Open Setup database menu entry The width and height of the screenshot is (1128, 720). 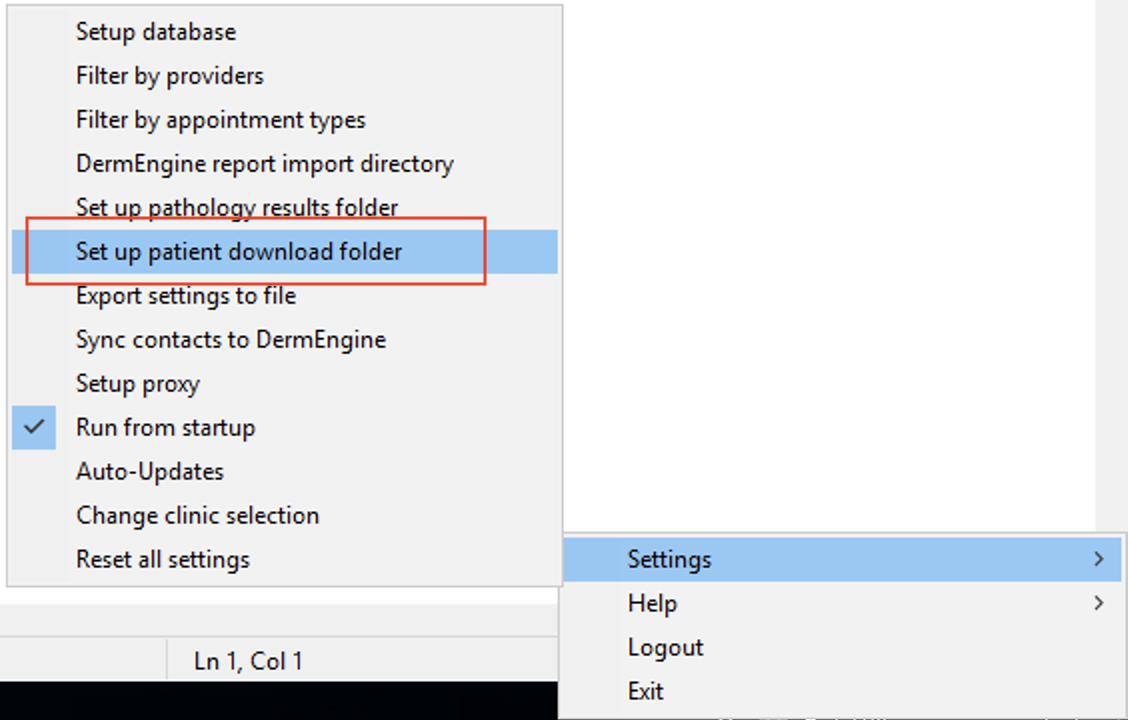[x=156, y=32]
